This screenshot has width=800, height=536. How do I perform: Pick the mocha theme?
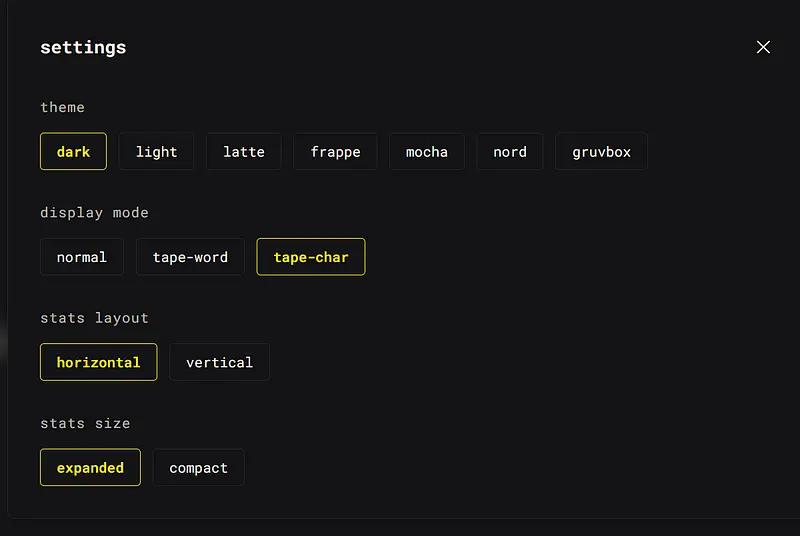point(427,152)
